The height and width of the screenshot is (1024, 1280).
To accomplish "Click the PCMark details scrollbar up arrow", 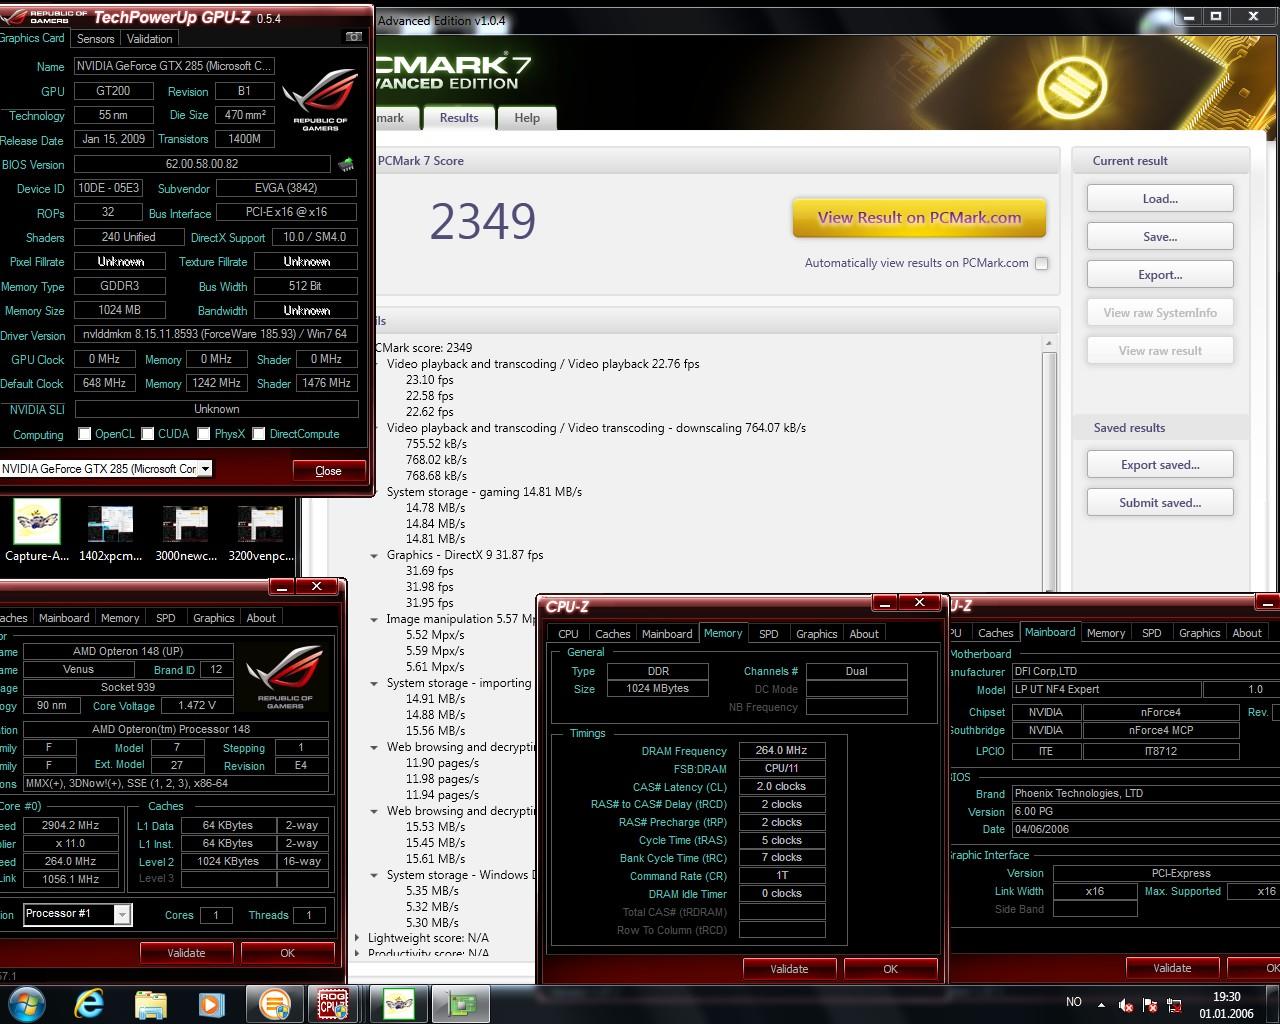I will pos(1049,343).
